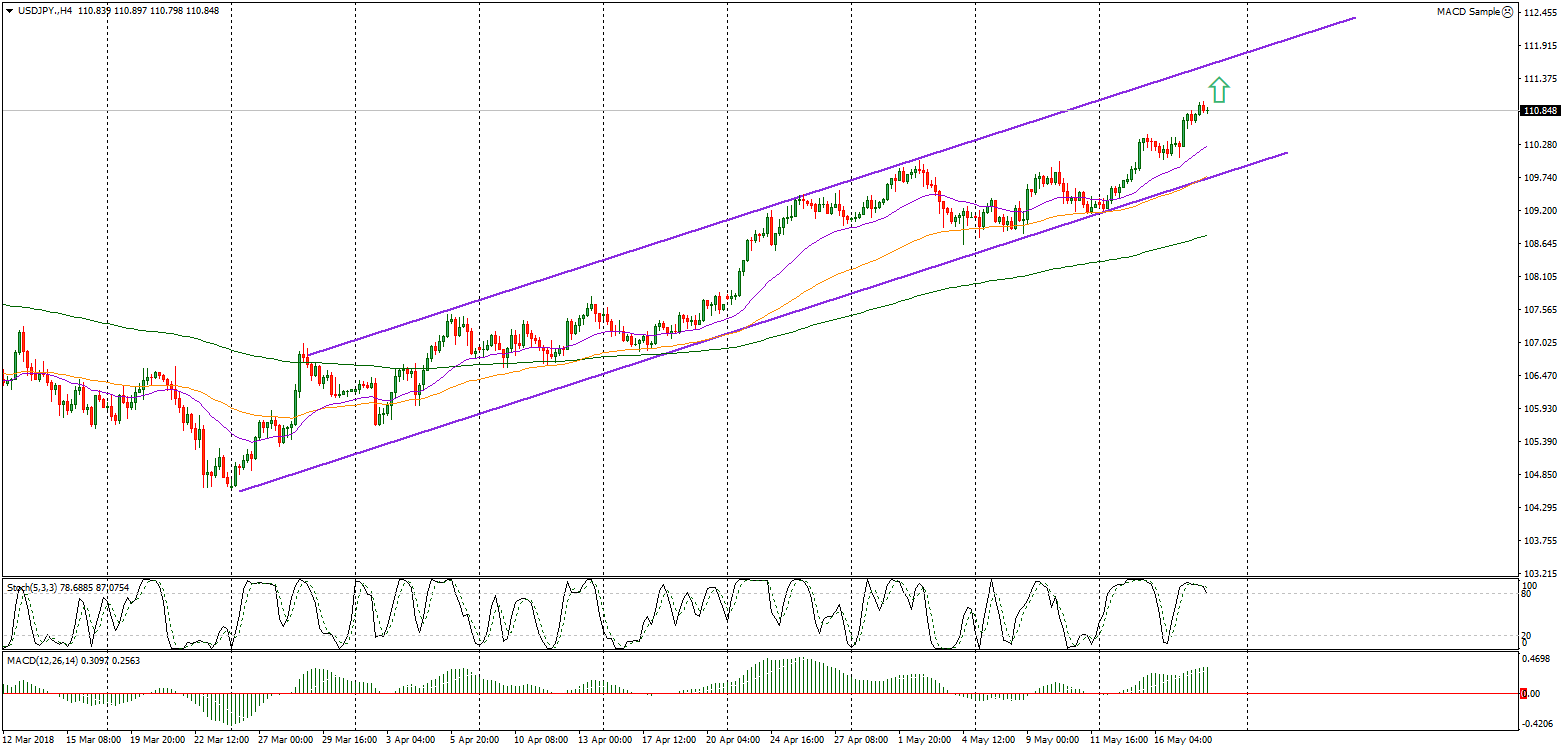This screenshot has width=1561, height=751.
Task: Click the 80 level on Stochastic scale
Action: pos(1527,593)
